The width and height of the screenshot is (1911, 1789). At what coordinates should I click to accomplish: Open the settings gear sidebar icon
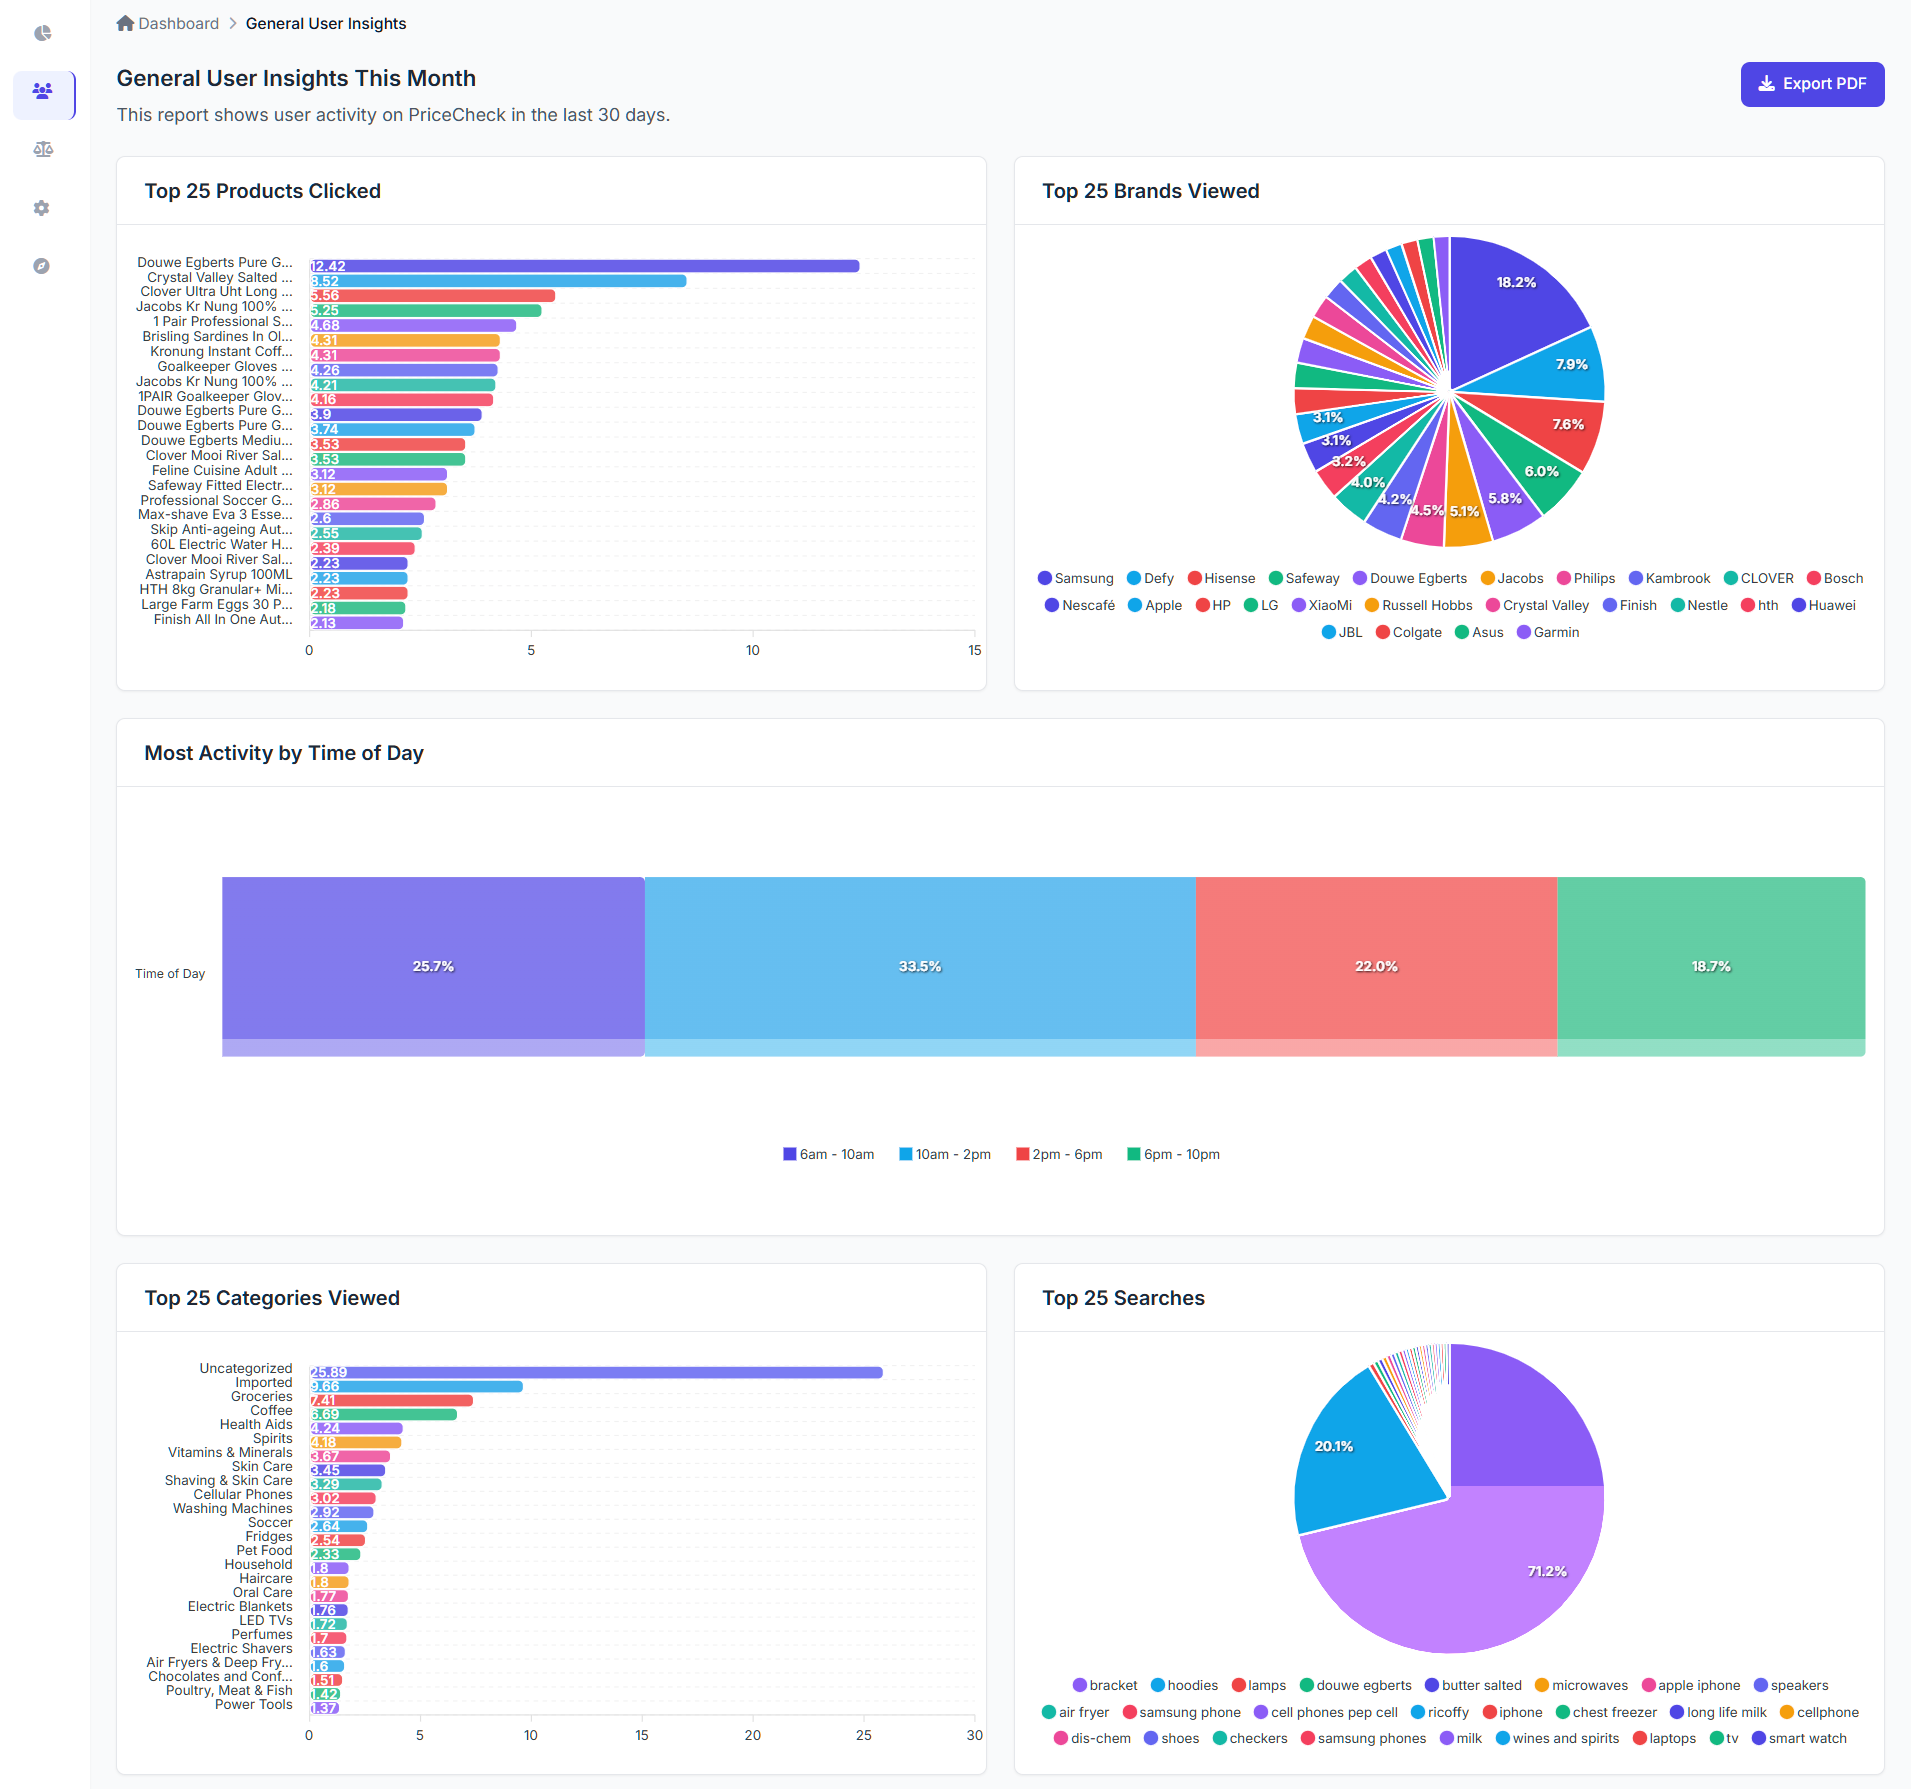tap(41, 208)
